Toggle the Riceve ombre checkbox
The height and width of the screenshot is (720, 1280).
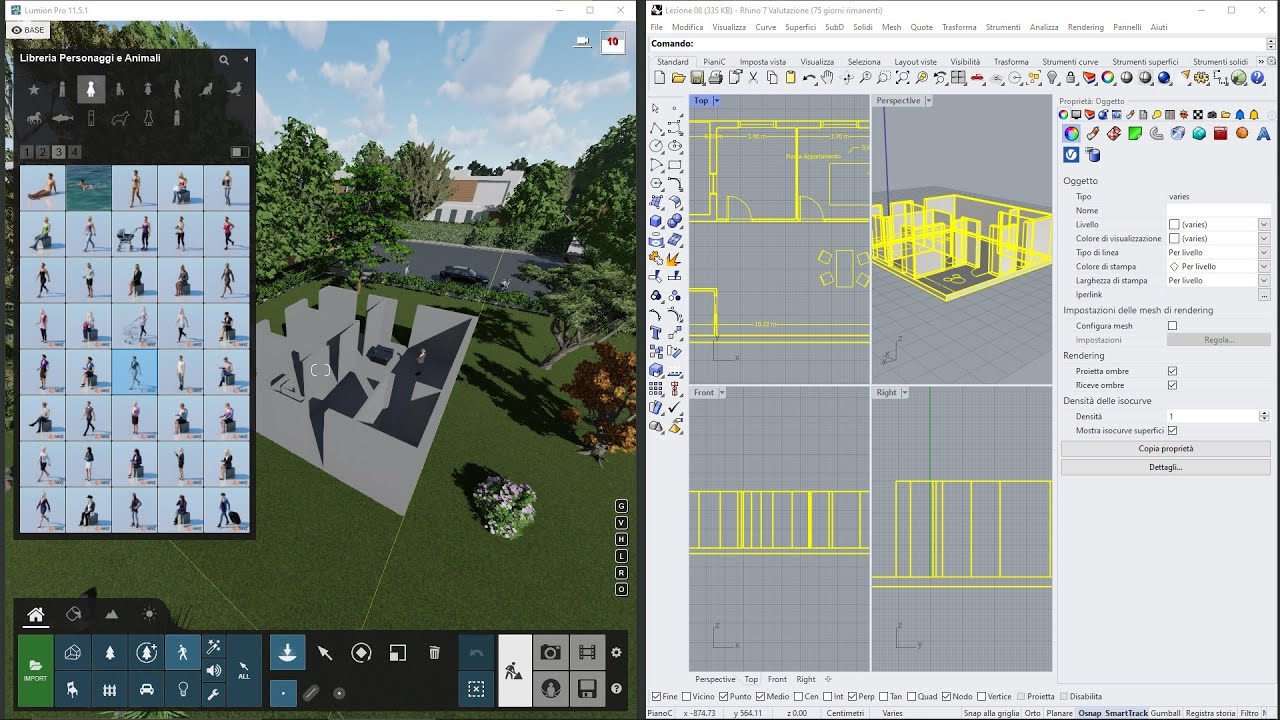1173,385
